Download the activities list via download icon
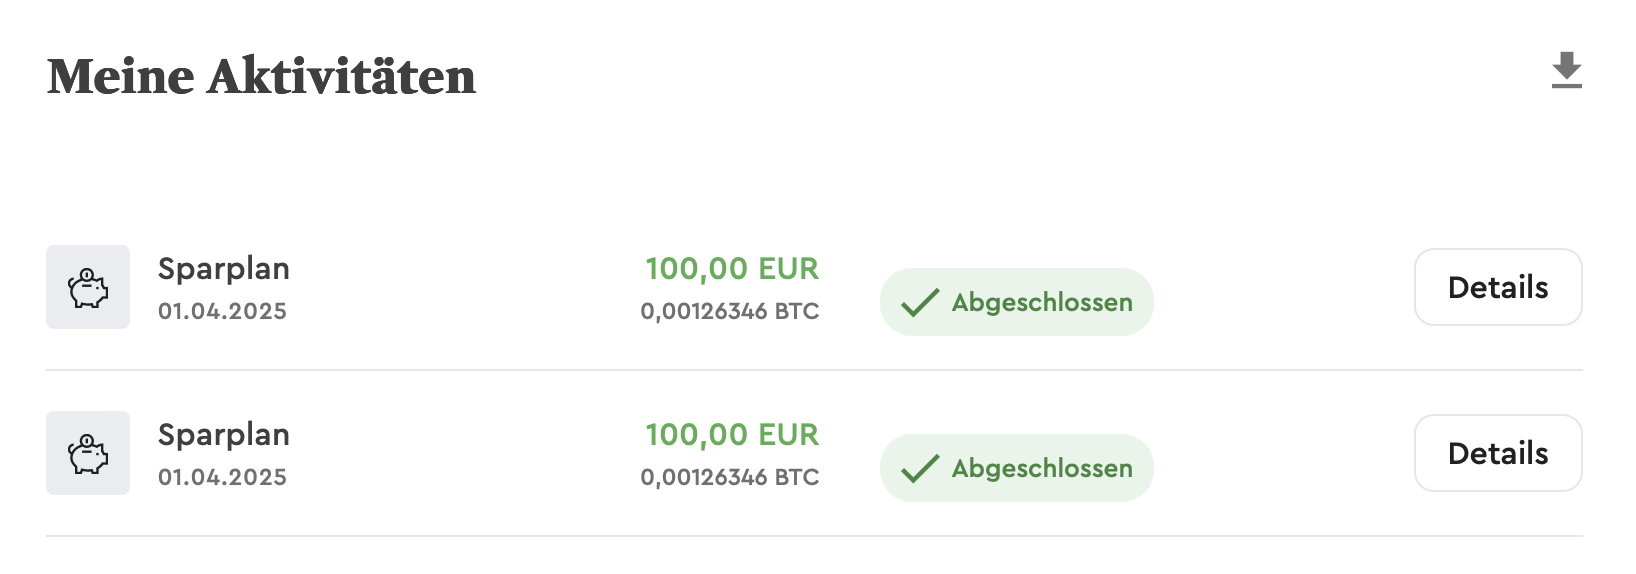1636x574 pixels. click(x=1566, y=71)
